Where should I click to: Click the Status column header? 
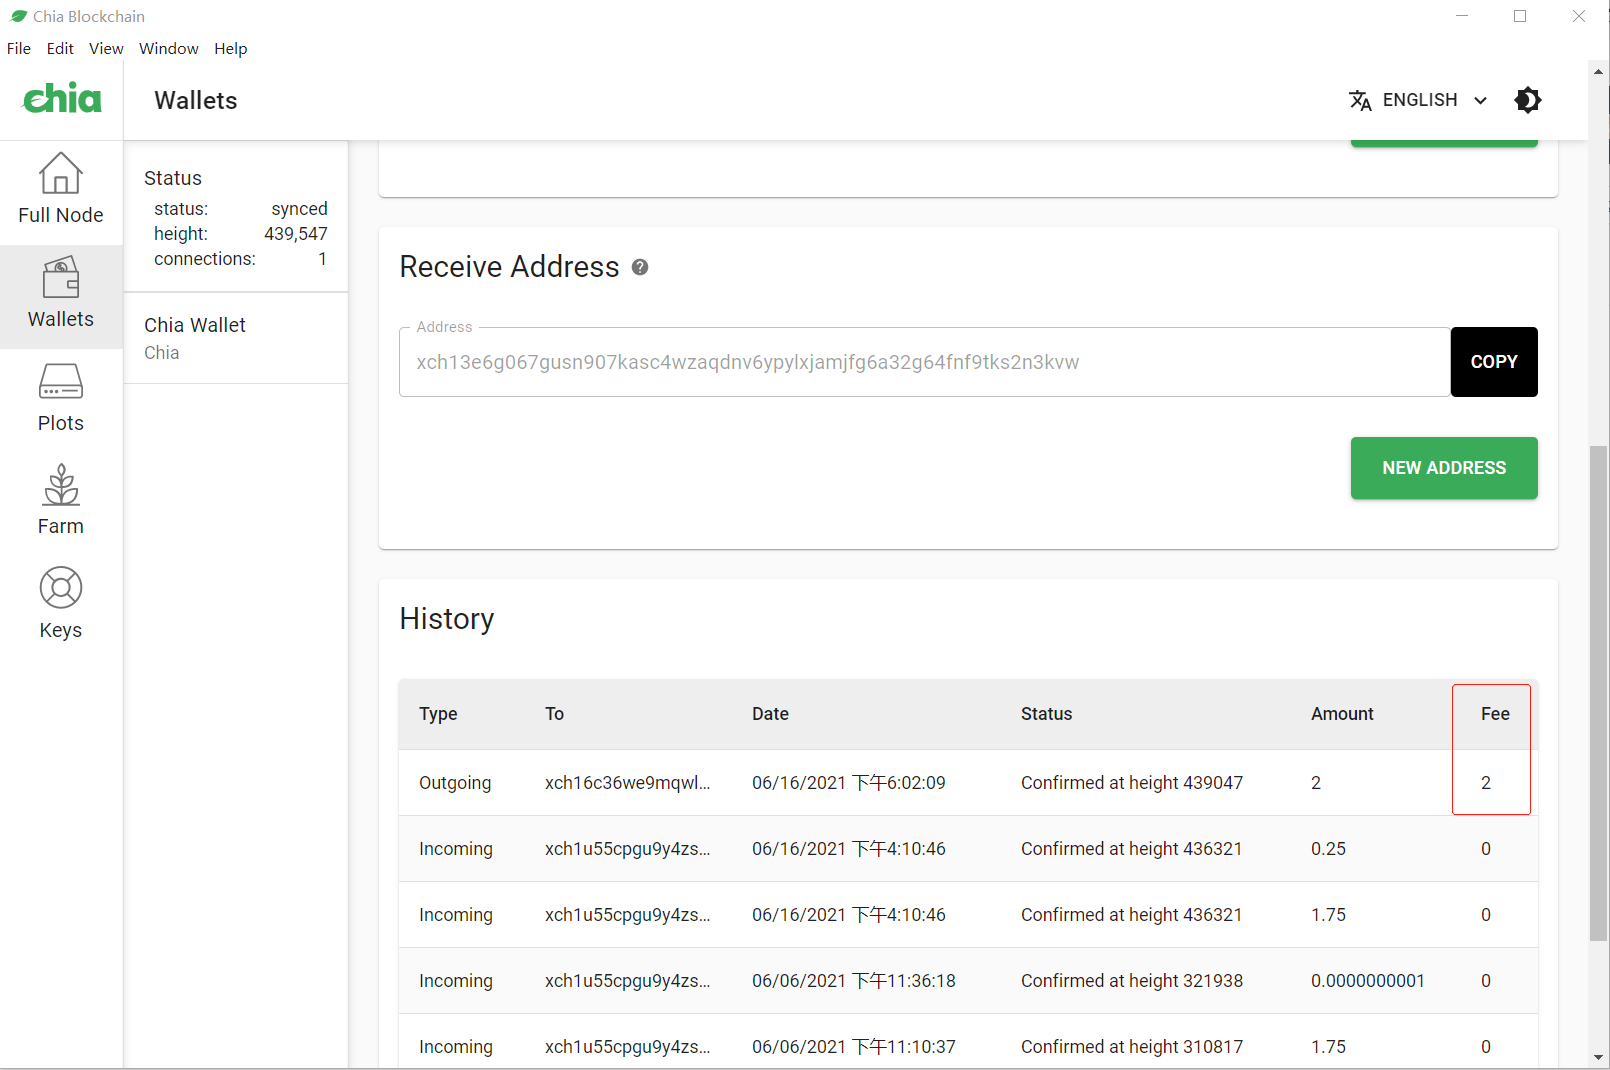click(1046, 714)
